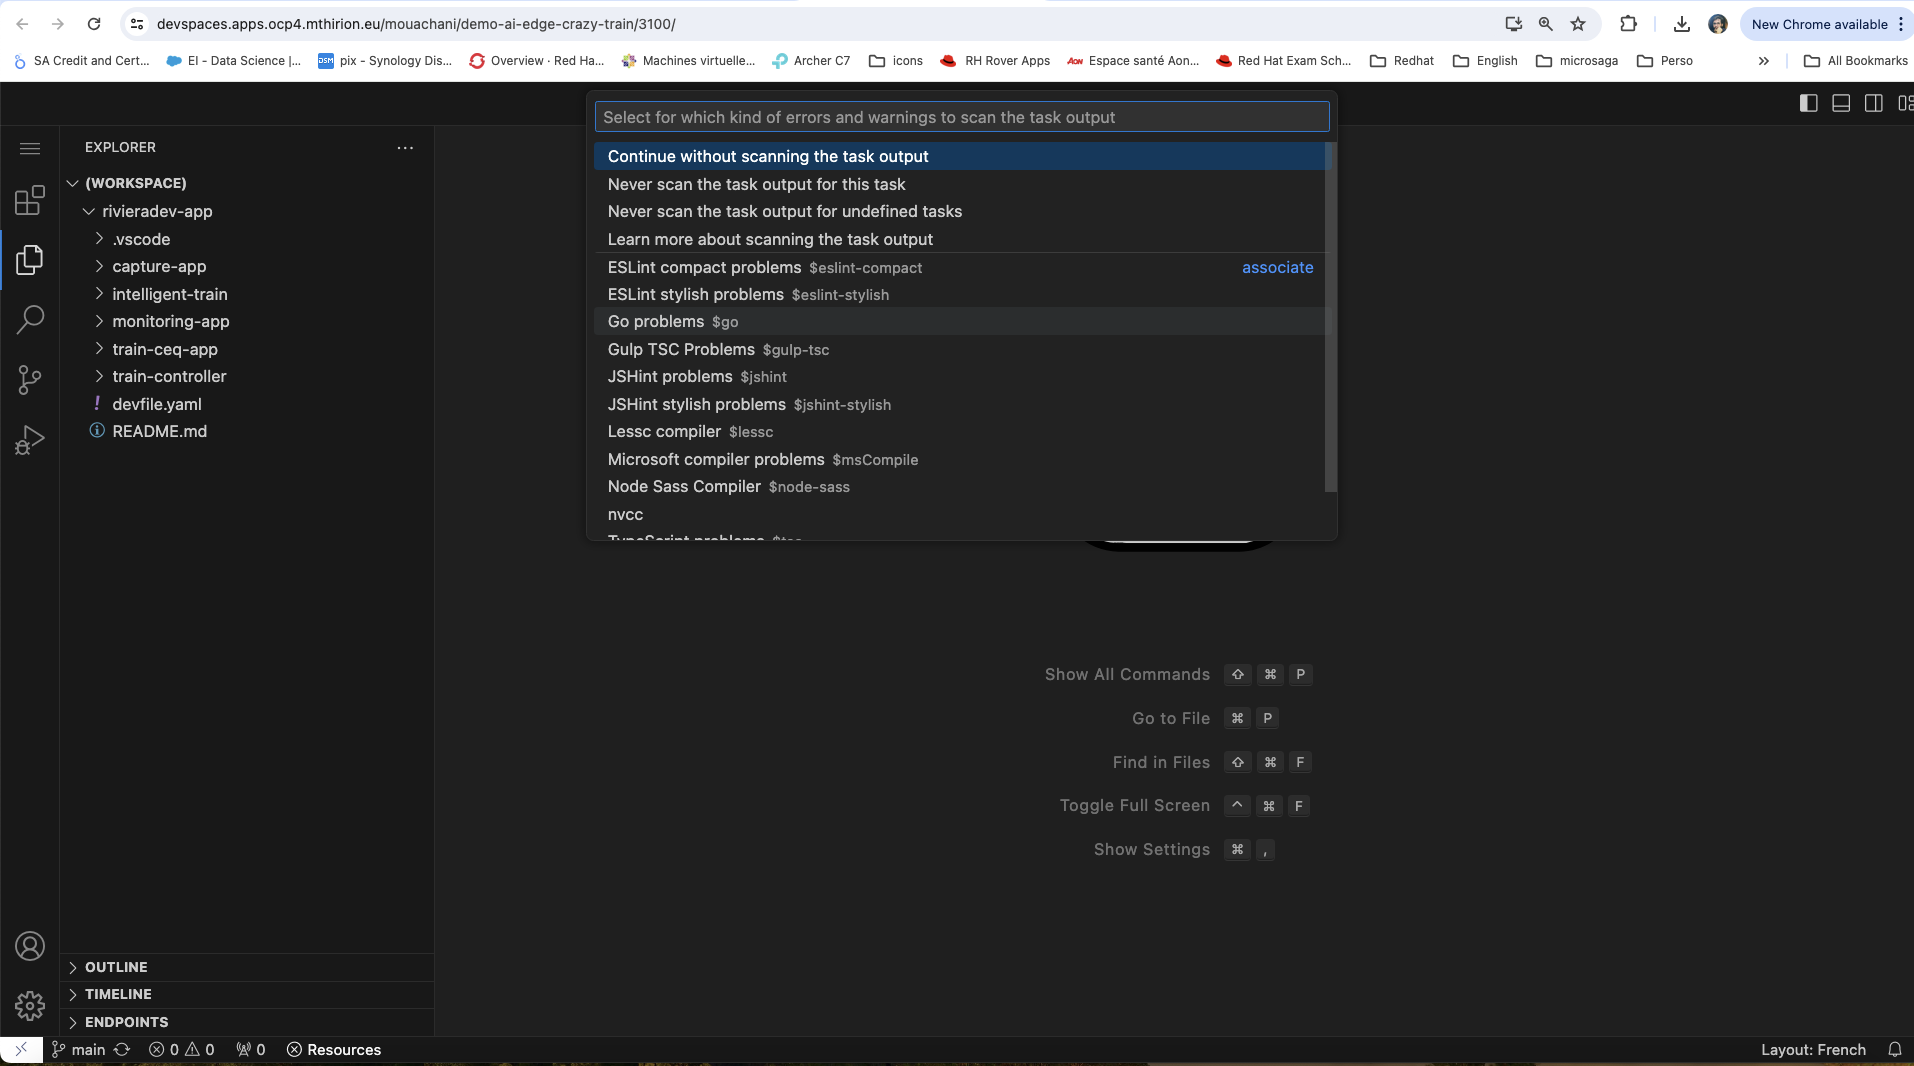Select Continue without scanning the task output

[x=768, y=156]
